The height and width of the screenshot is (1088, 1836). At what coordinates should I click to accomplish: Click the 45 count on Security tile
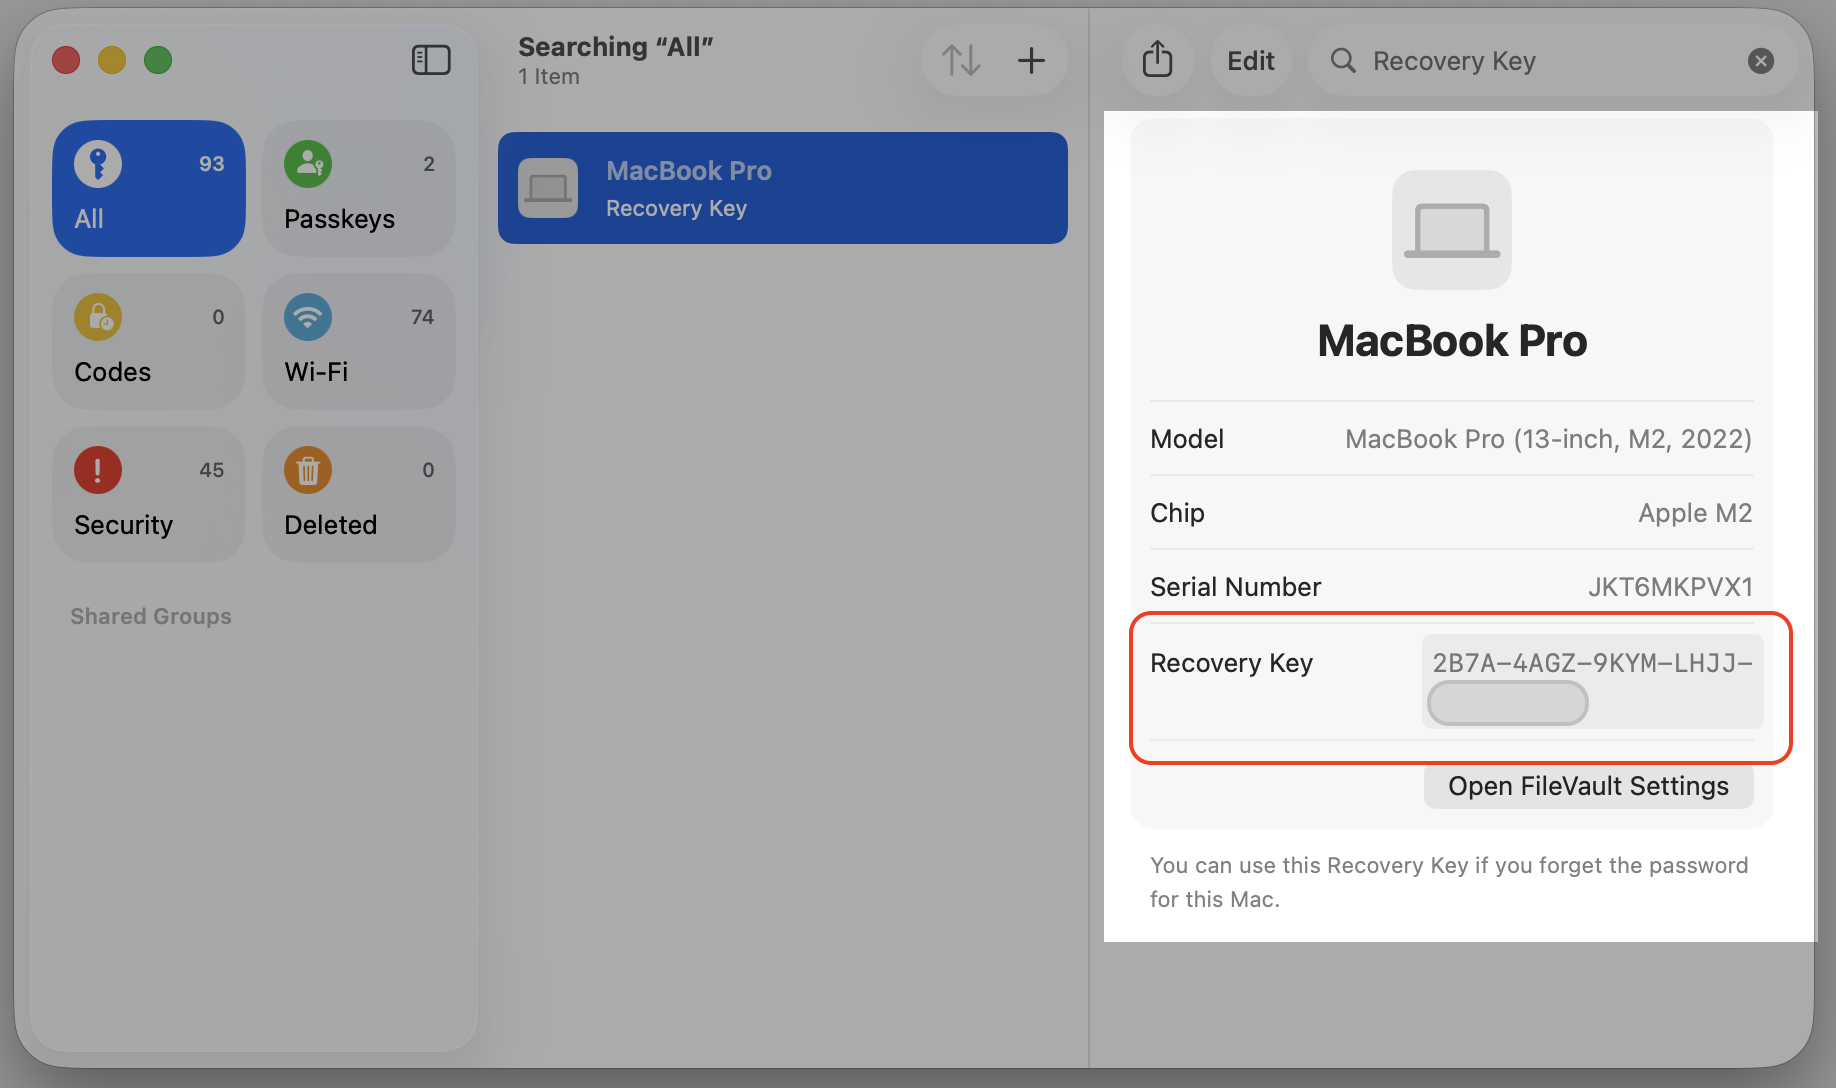pyautogui.click(x=212, y=470)
